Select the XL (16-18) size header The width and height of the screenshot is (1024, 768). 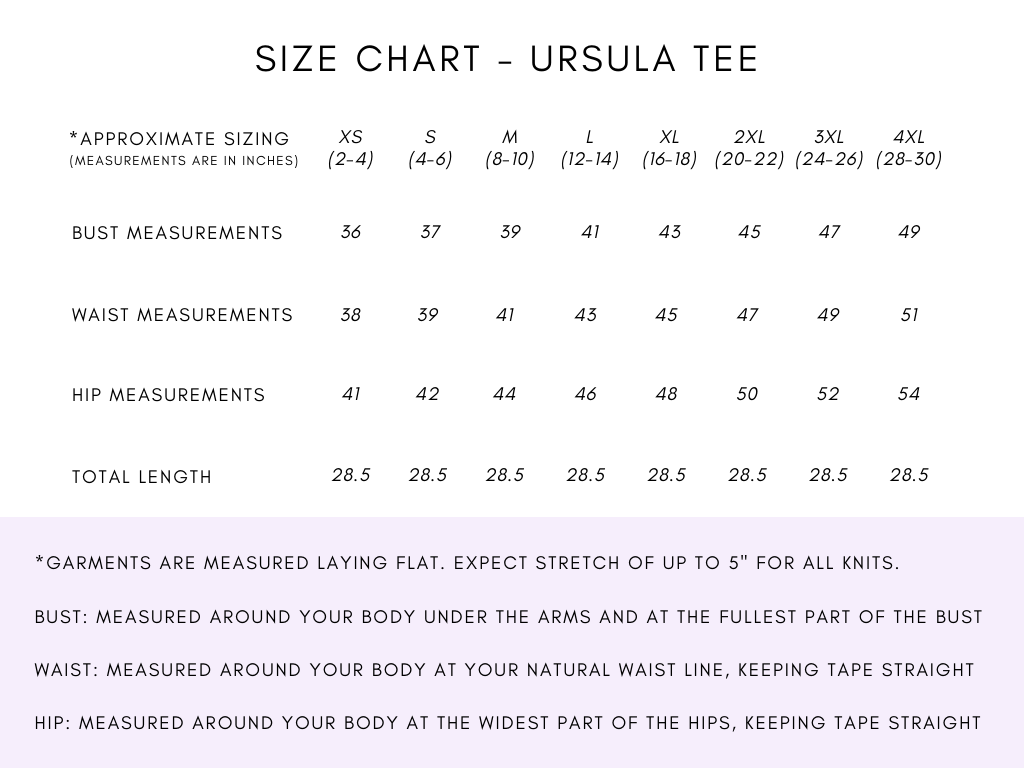coord(670,148)
